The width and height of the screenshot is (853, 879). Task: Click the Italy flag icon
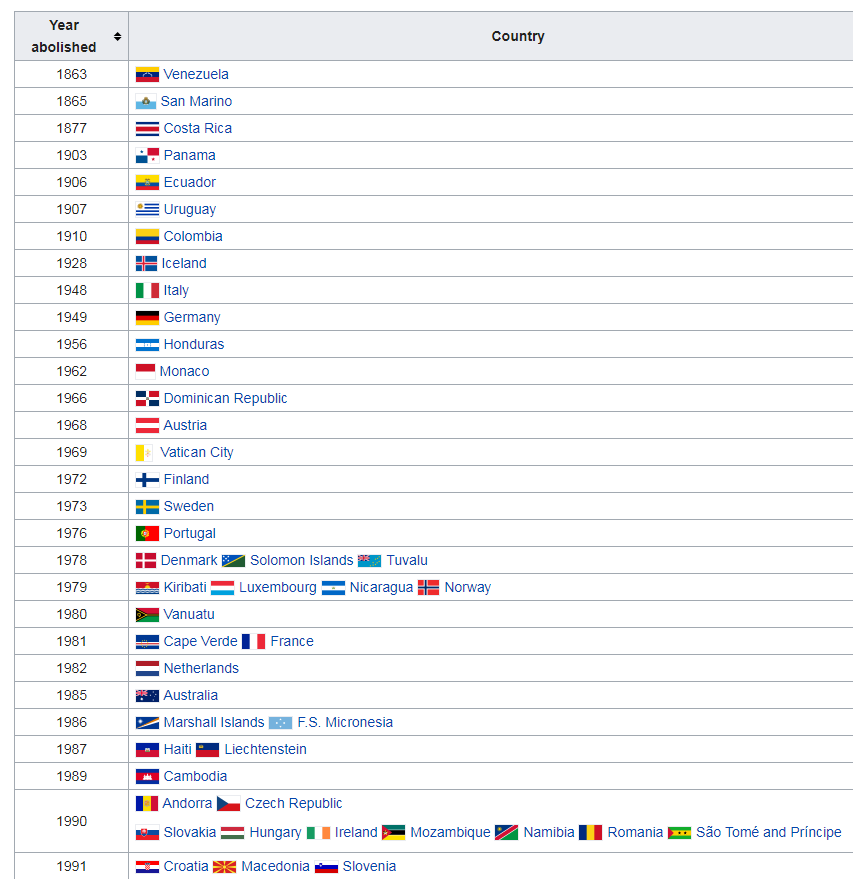coord(147,290)
